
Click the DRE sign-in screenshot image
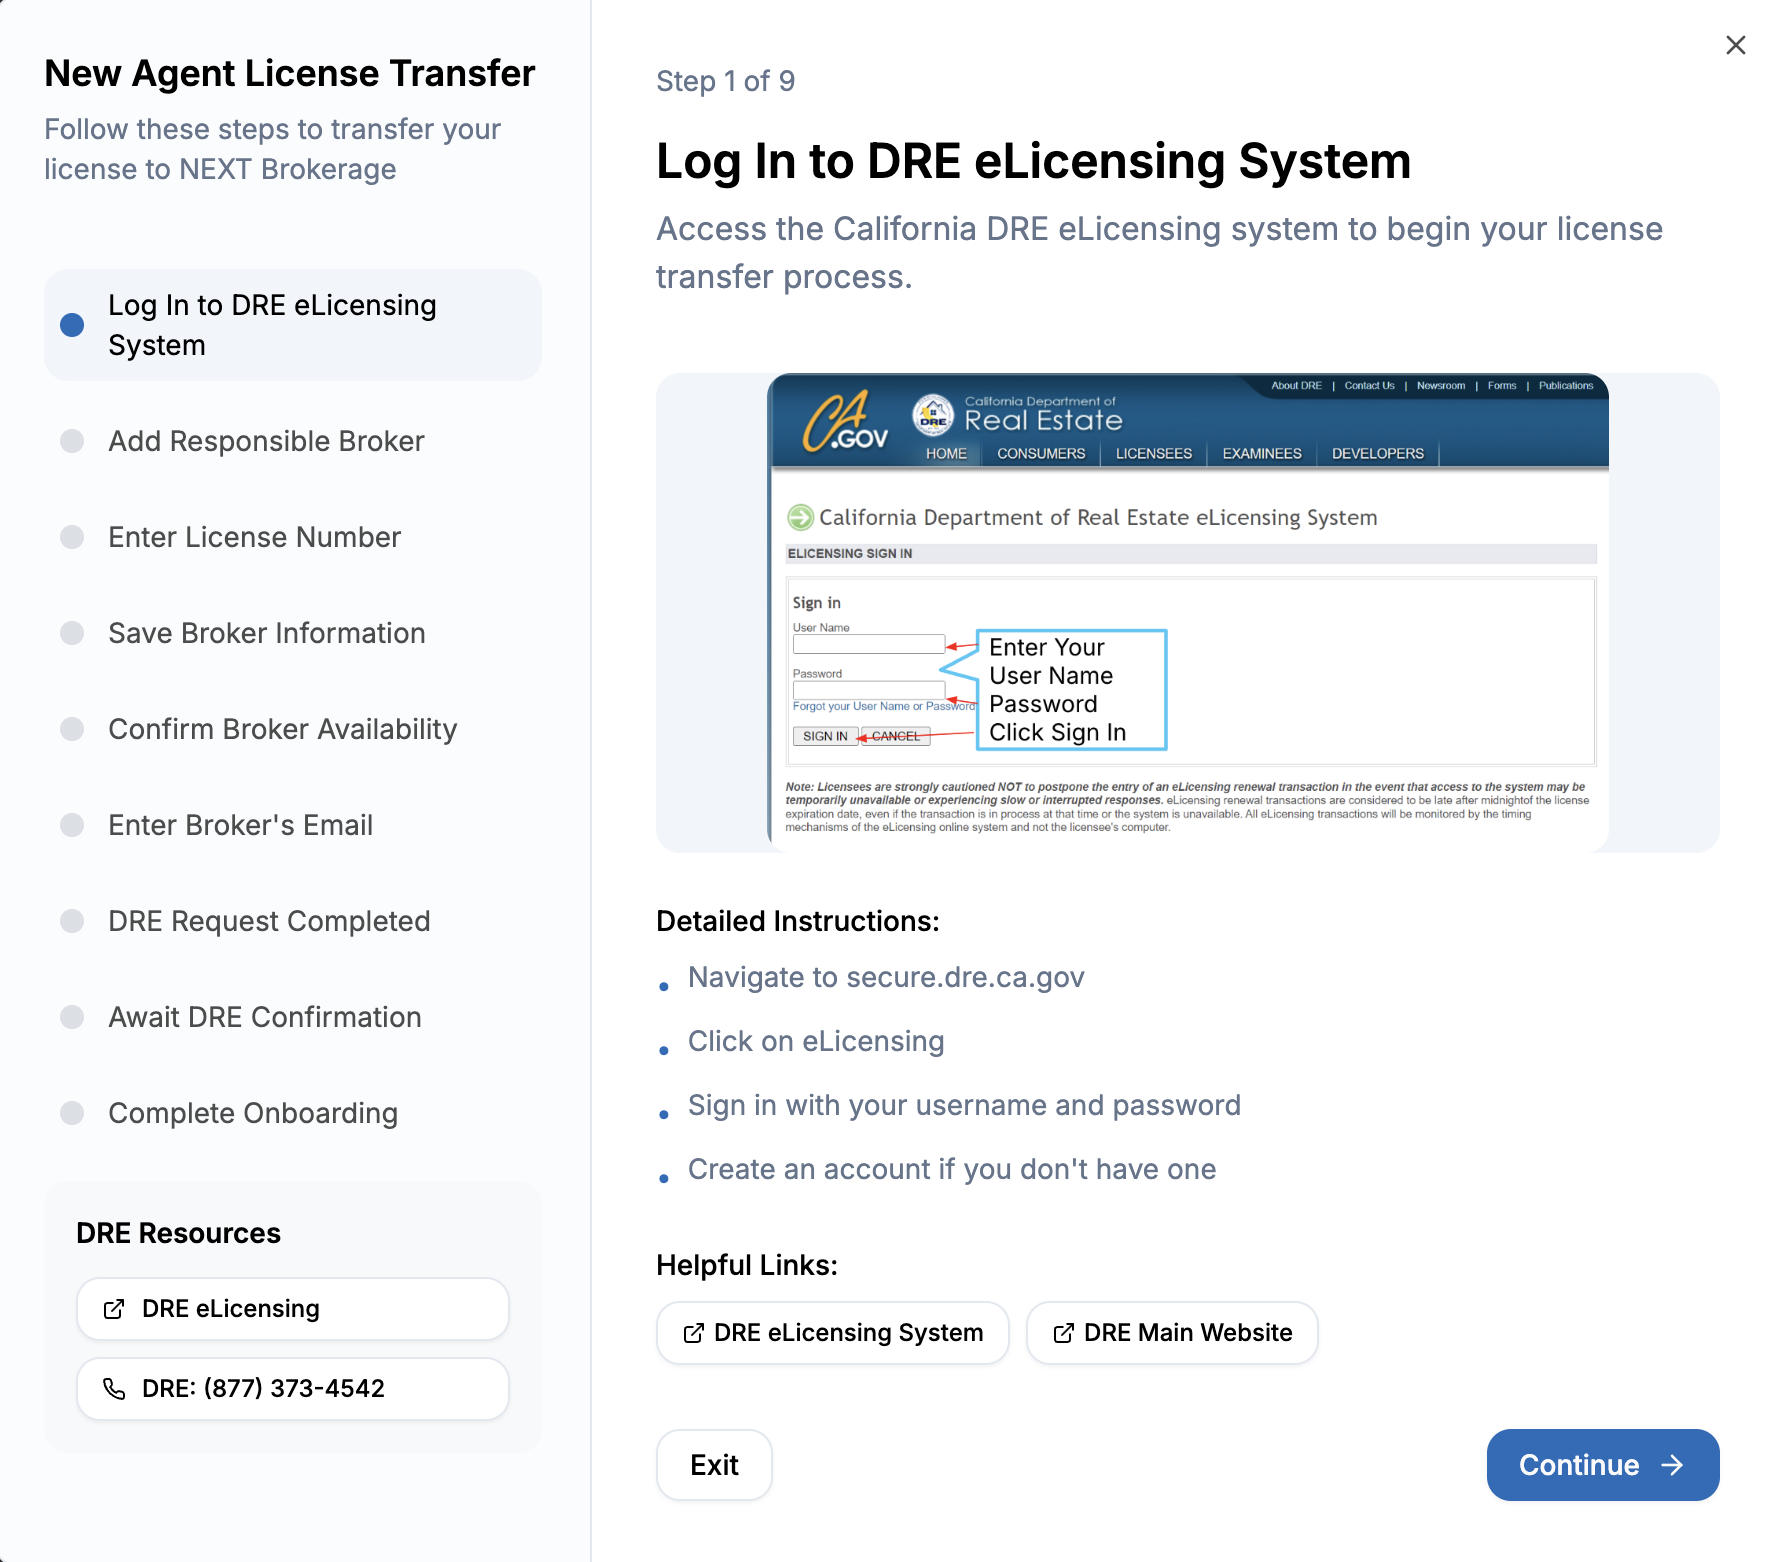tap(1187, 612)
